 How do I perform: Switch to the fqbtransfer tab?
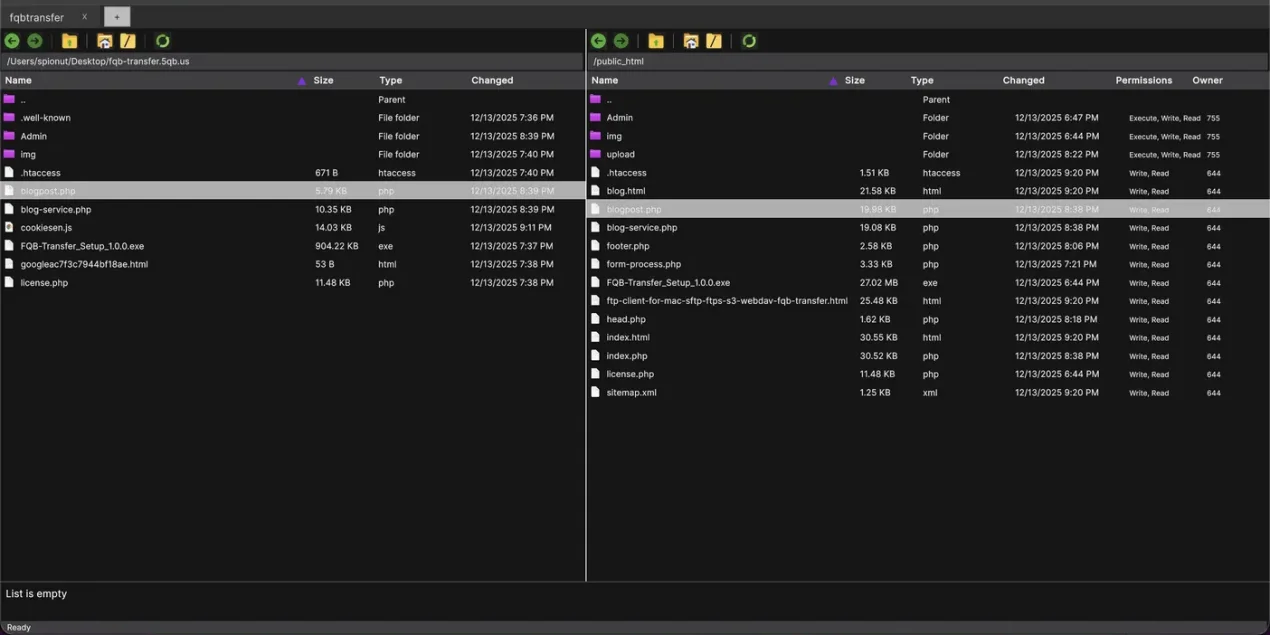(x=38, y=16)
